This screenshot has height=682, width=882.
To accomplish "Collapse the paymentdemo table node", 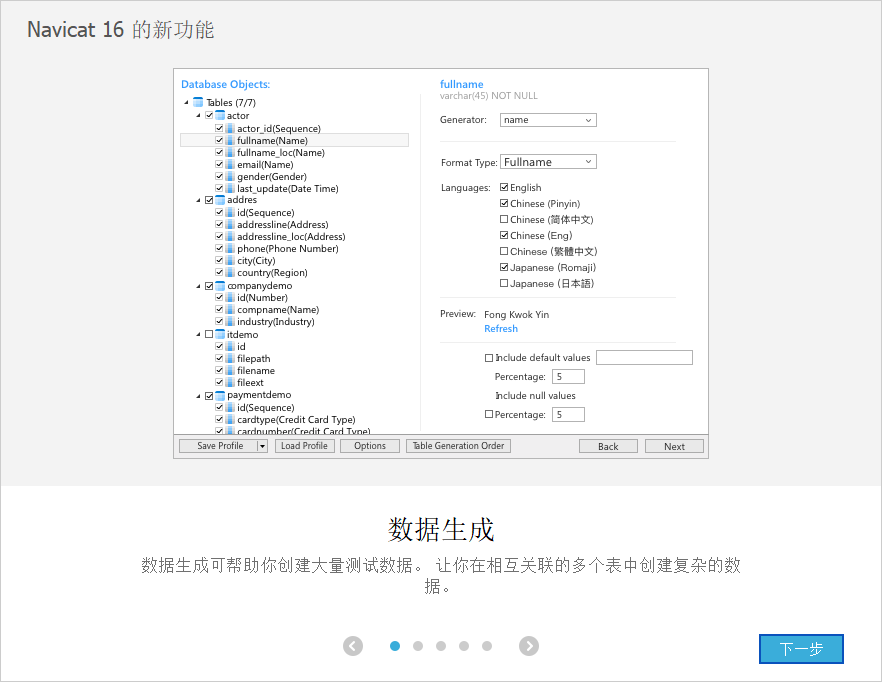I will [198, 396].
